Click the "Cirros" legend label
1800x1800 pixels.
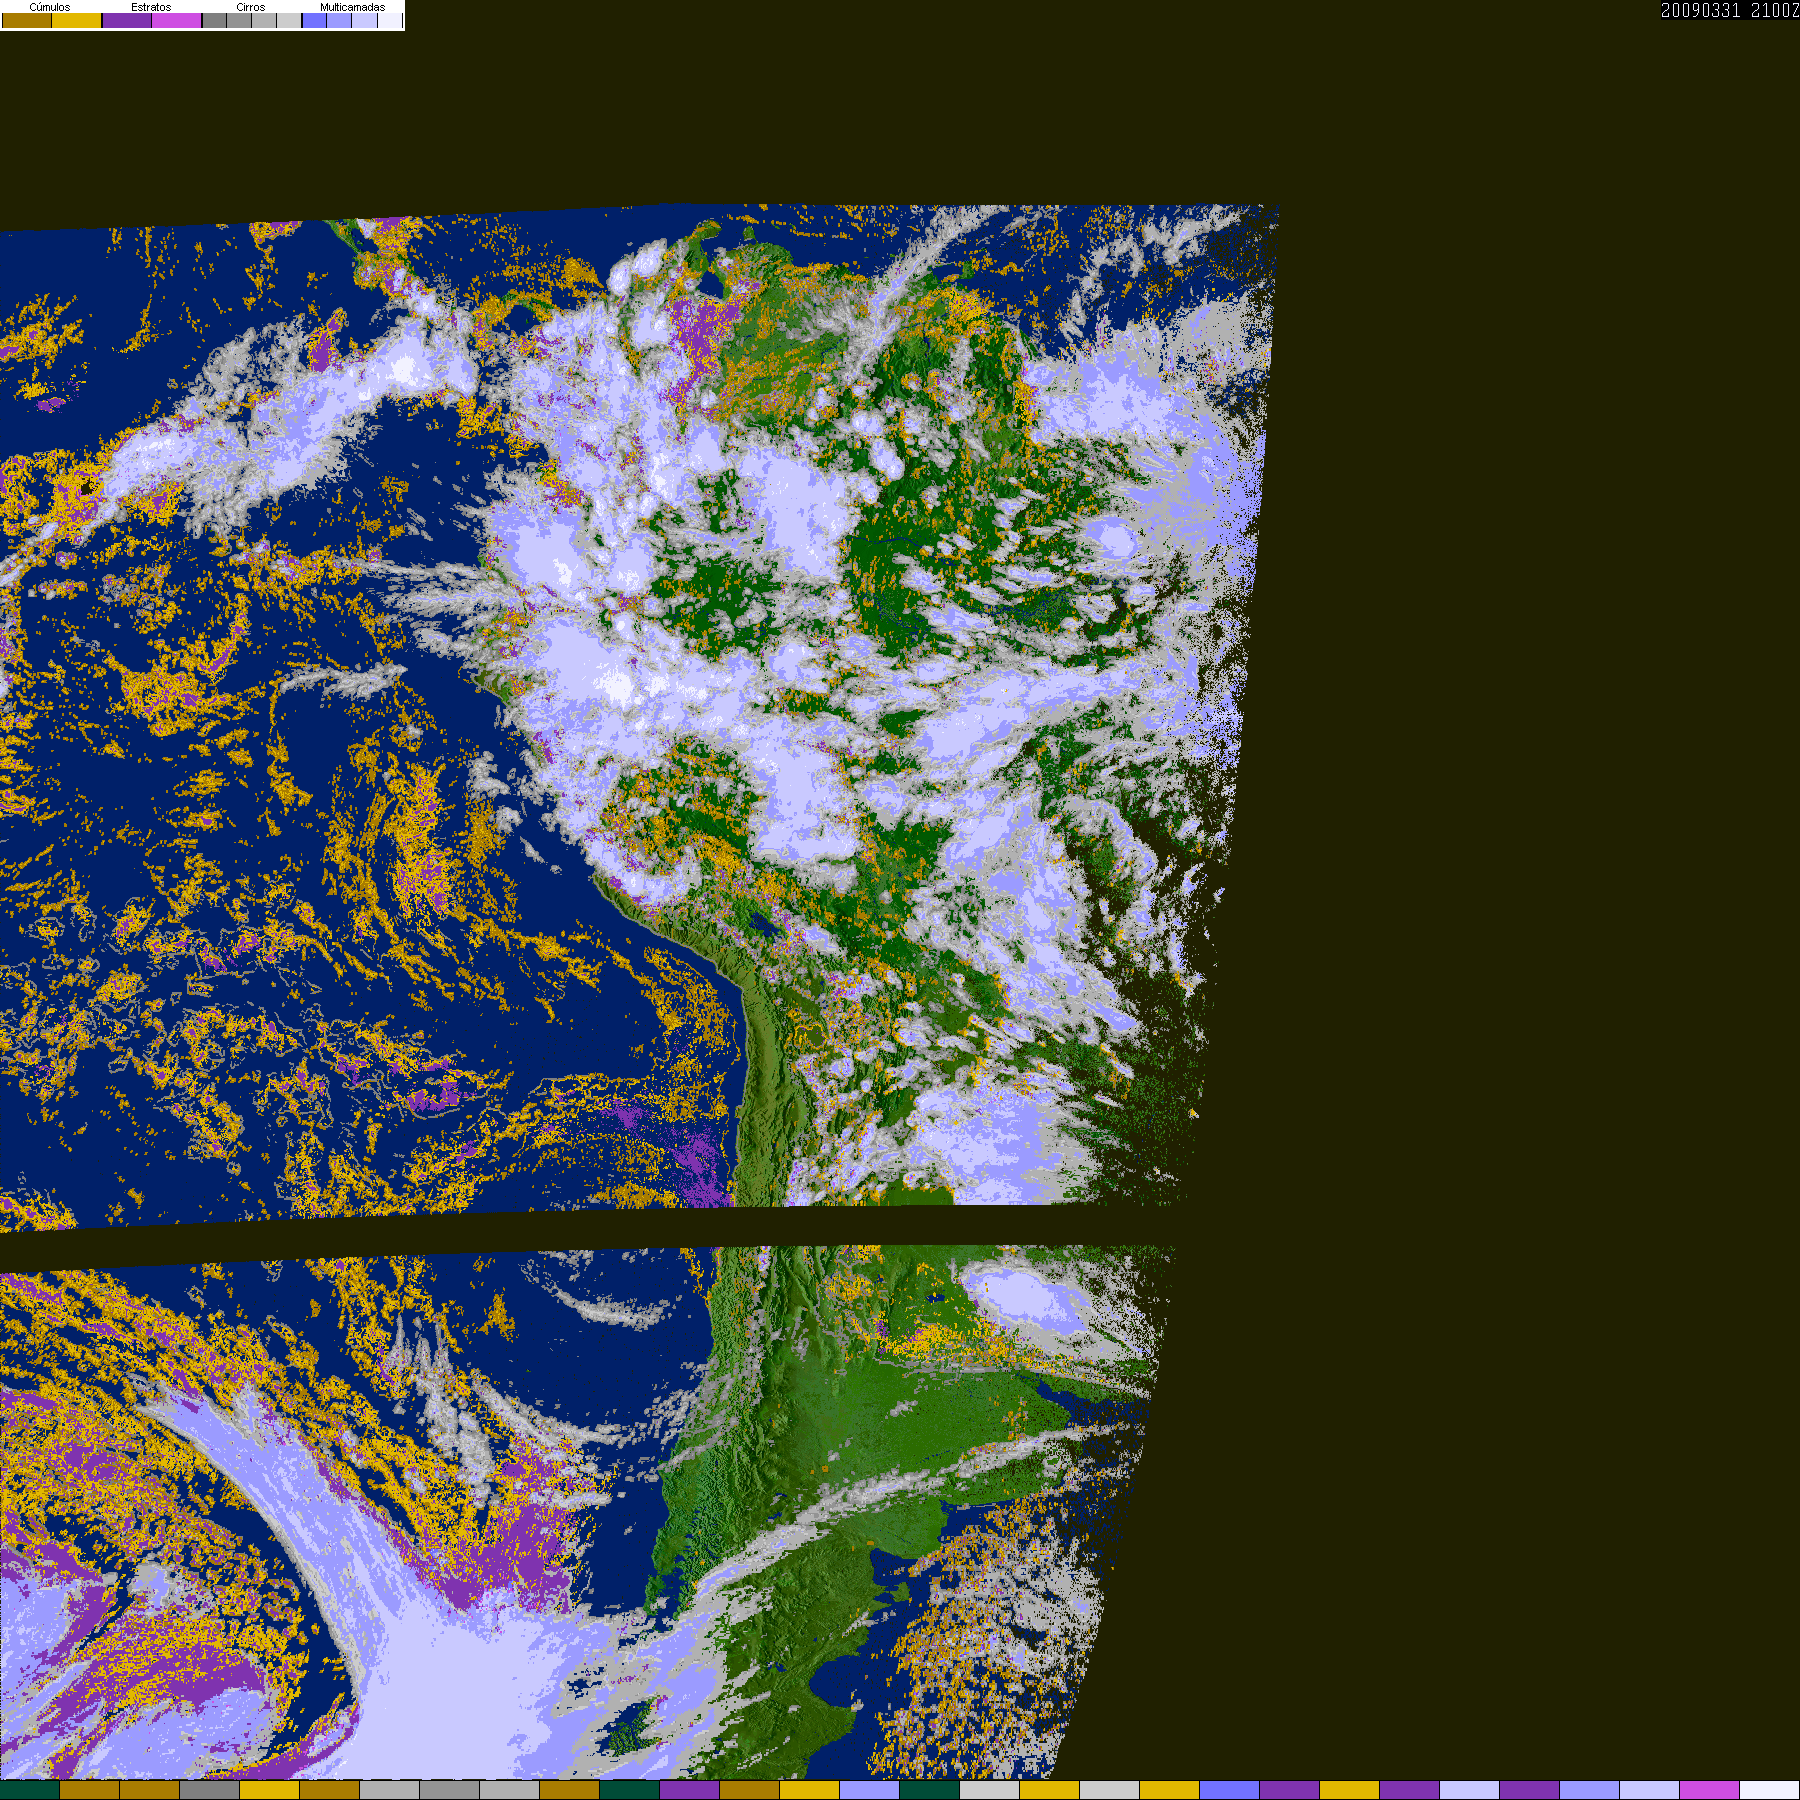pos(251,7)
